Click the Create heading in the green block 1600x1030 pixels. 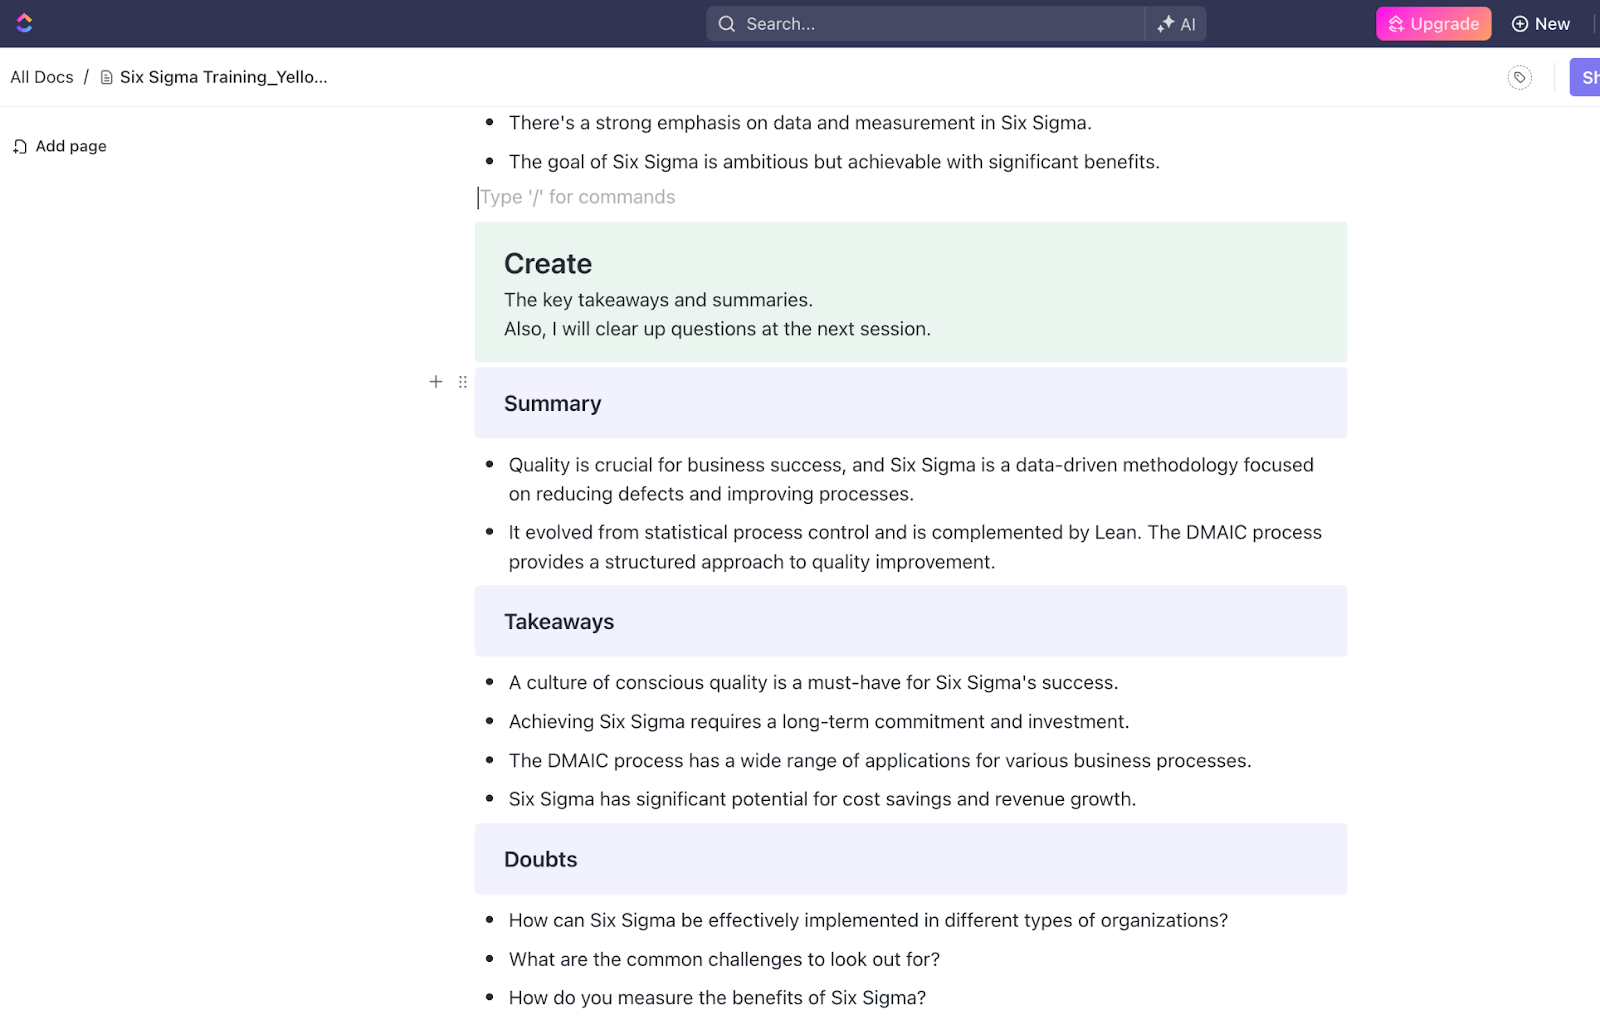coord(547,263)
